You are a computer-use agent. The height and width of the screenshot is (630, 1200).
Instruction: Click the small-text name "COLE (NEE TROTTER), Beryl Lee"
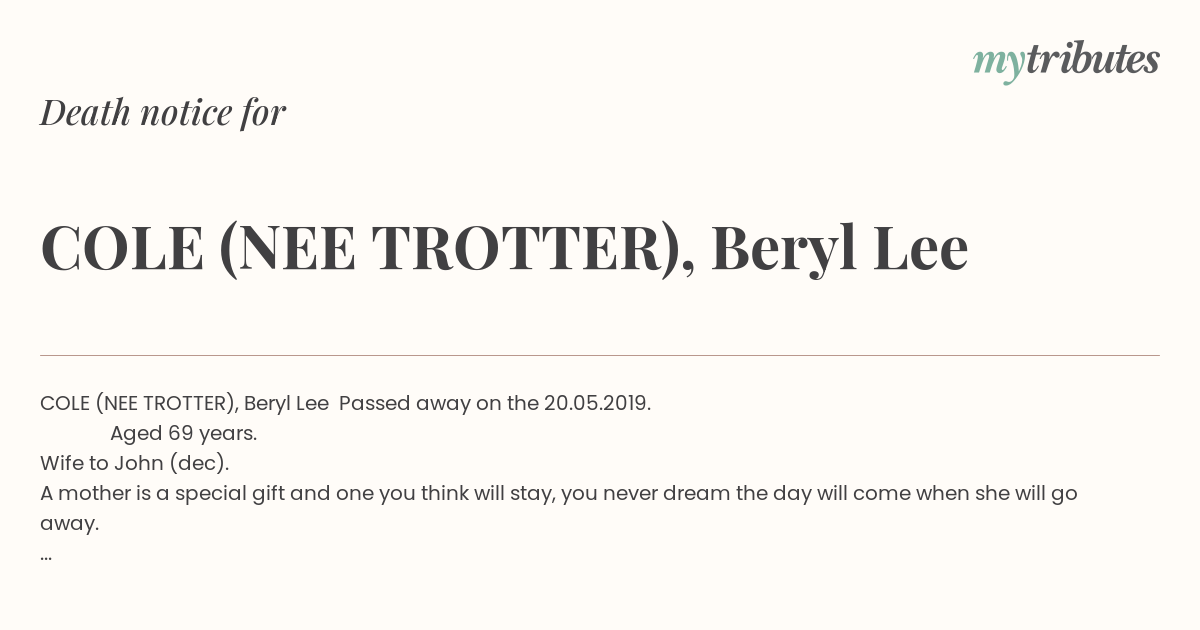(x=184, y=403)
